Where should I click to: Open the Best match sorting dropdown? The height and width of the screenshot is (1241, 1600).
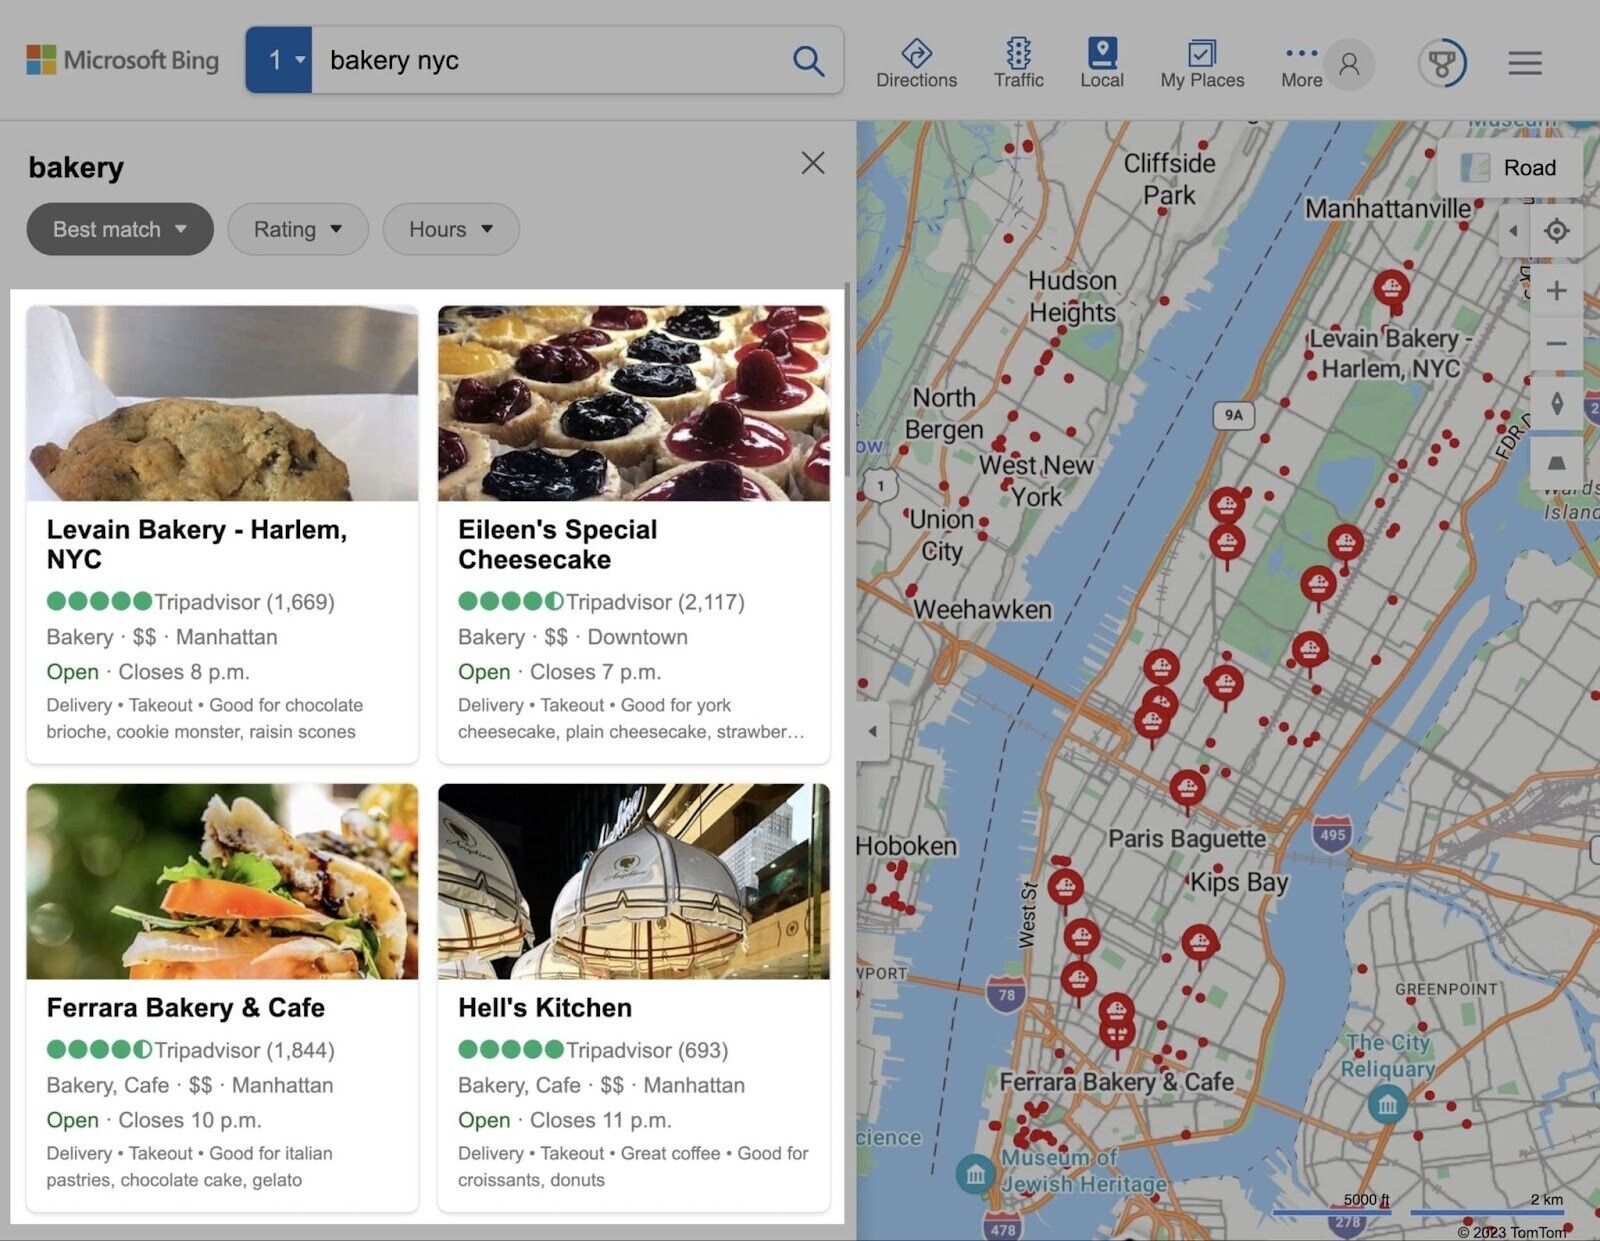pyautogui.click(x=119, y=229)
